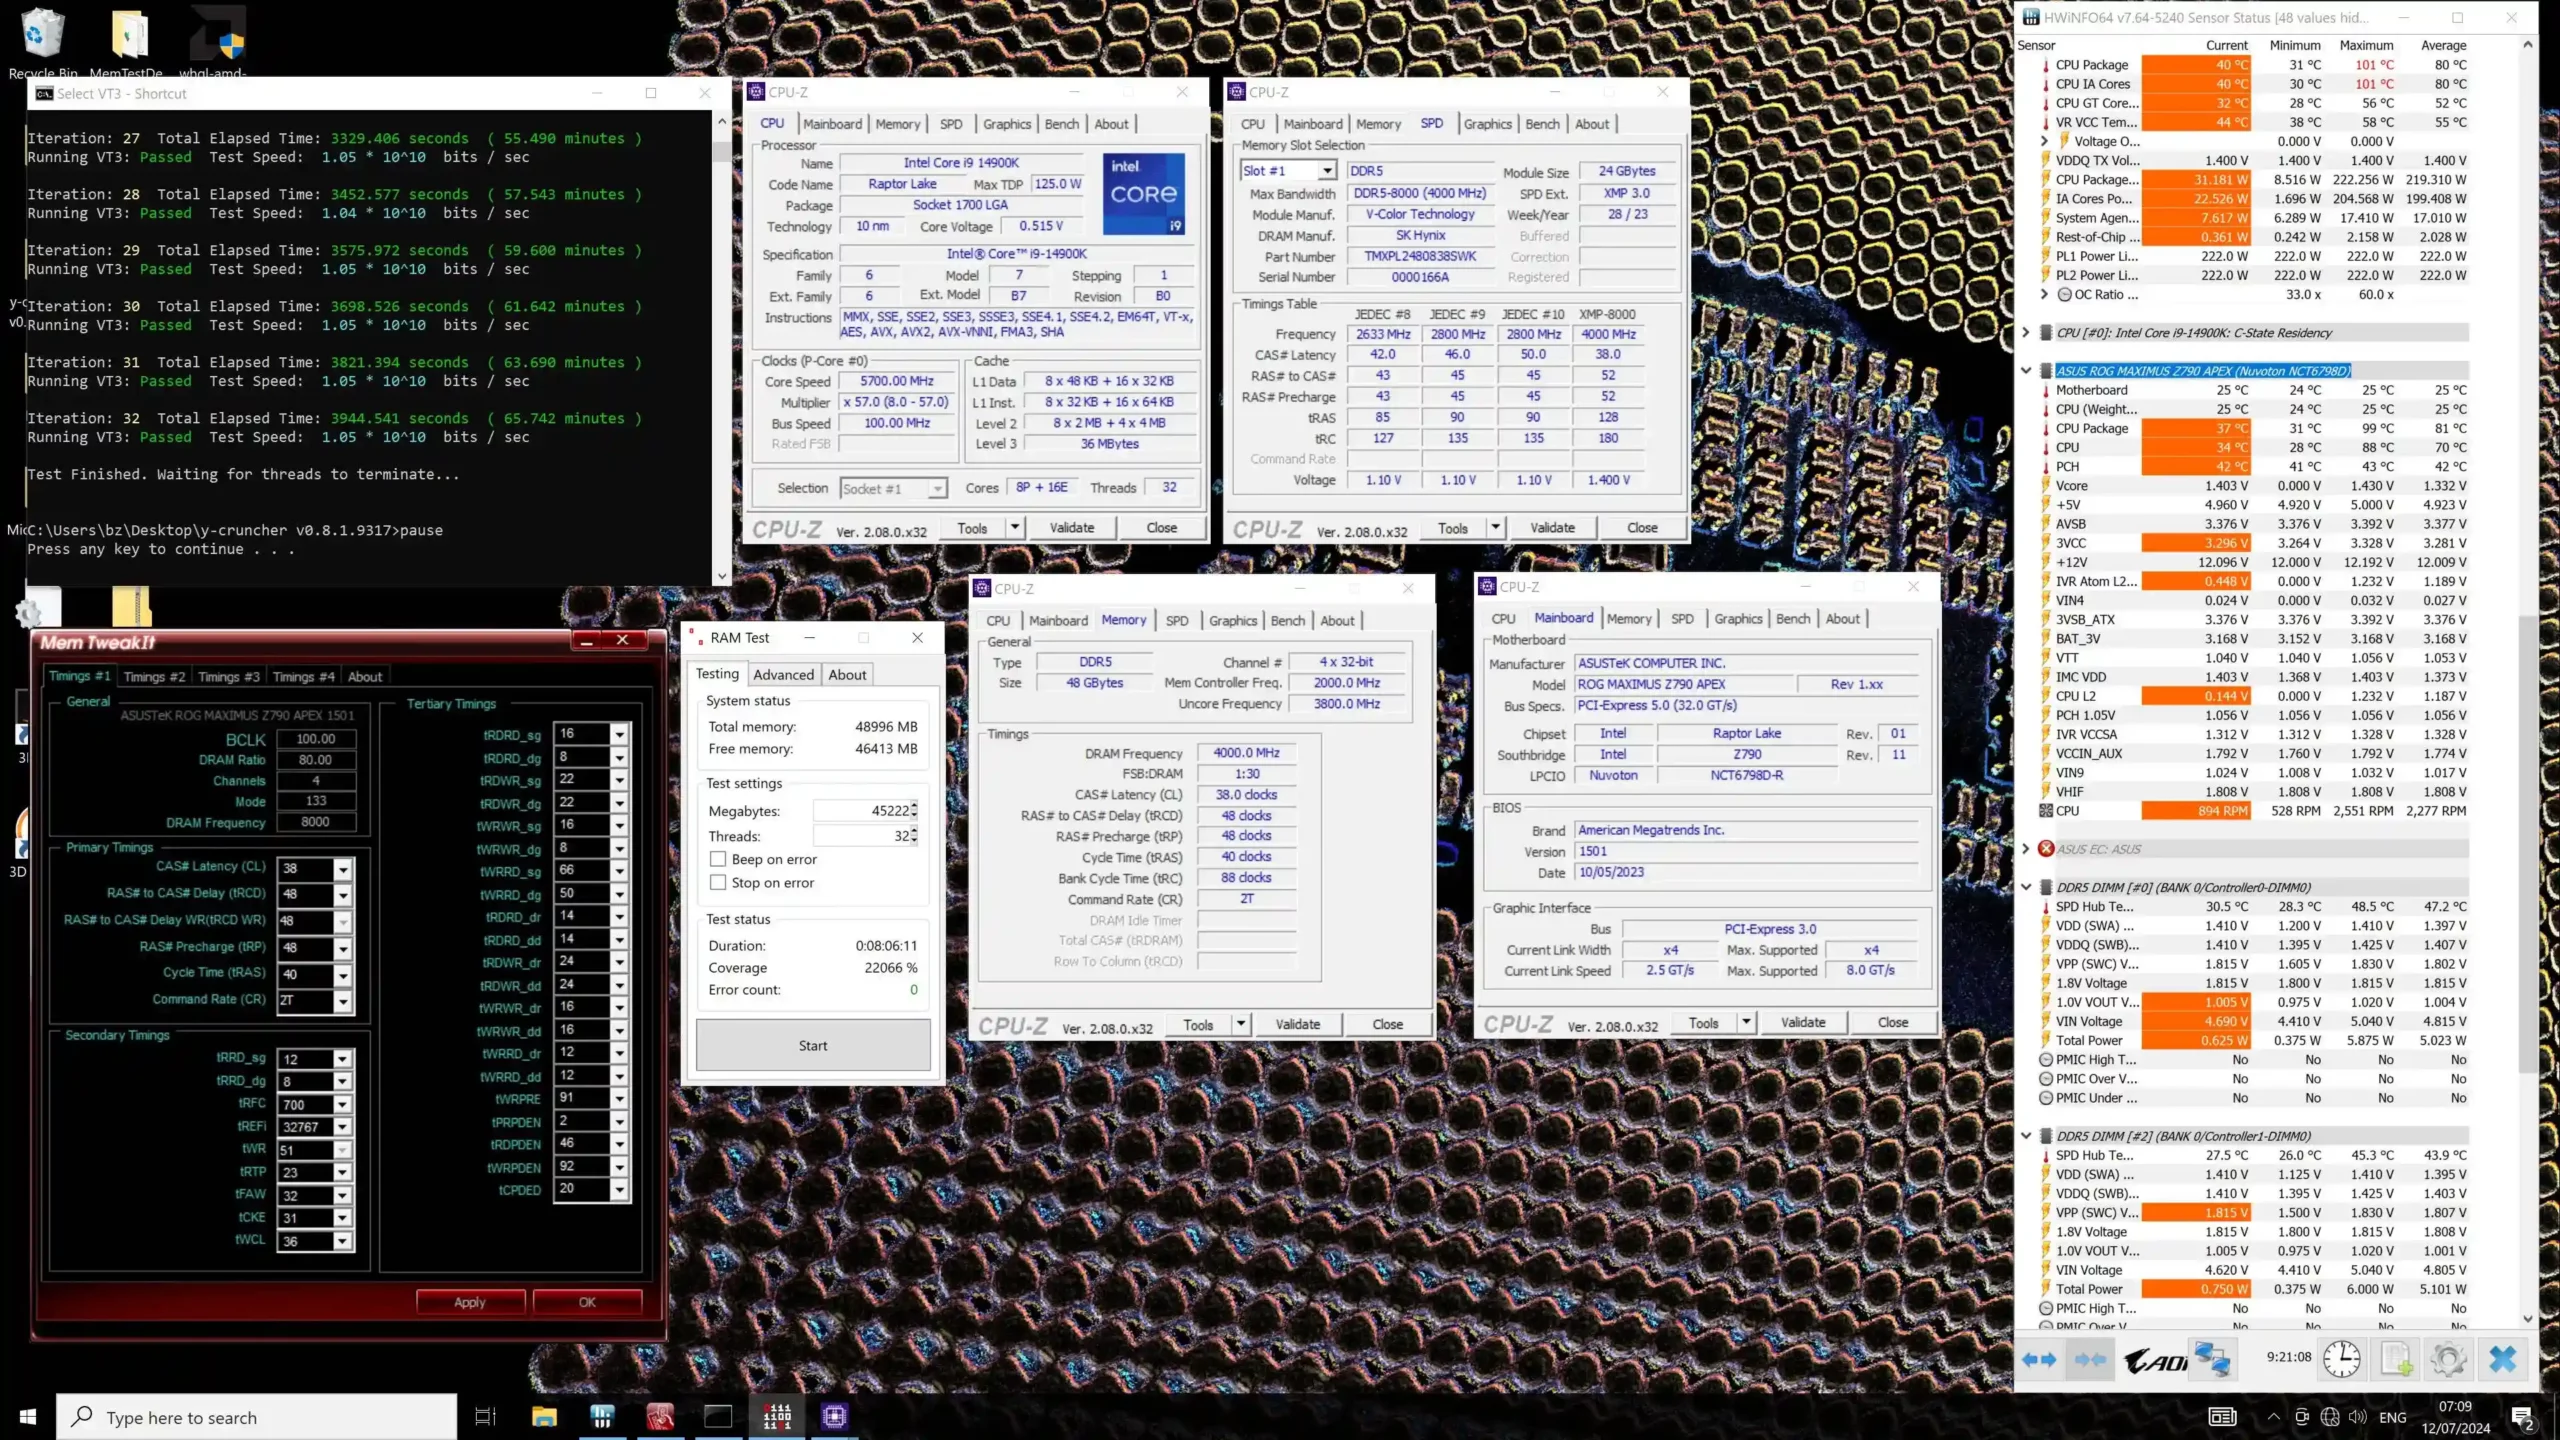Click Tools button in CPU-Z Mainboard window

point(1703,1023)
